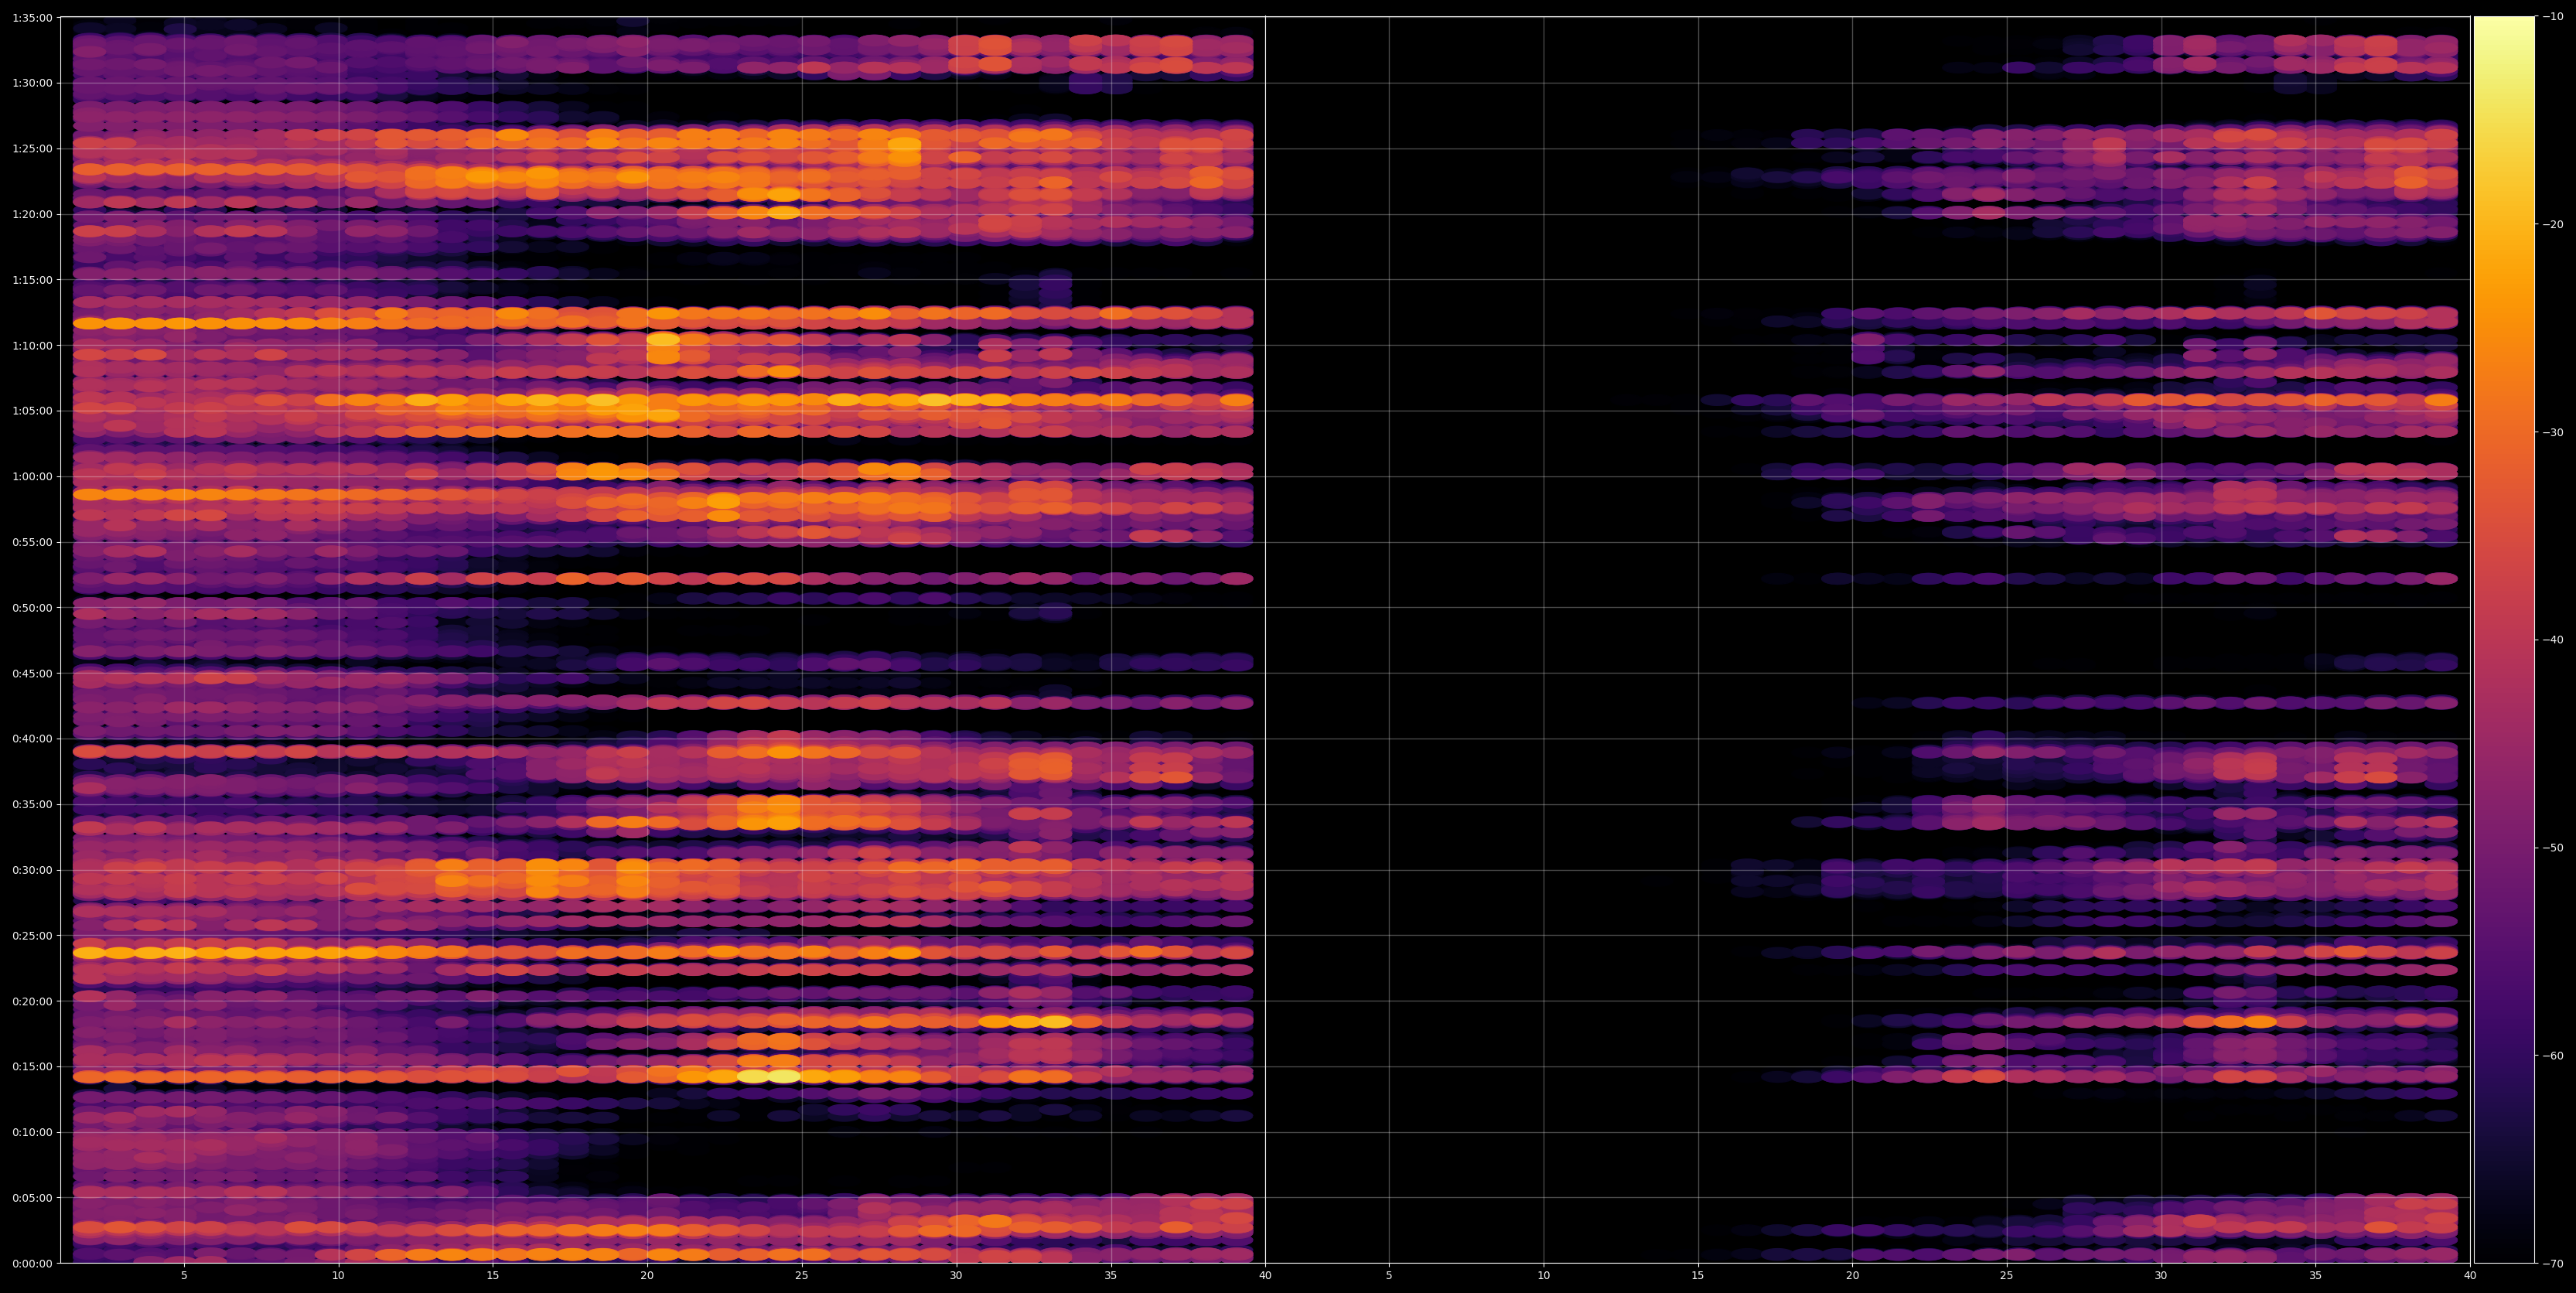Click the −20 colorbar label
Viewport: 2576px width, 1293px height.
pyautogui.click(x=2553, y=225)
